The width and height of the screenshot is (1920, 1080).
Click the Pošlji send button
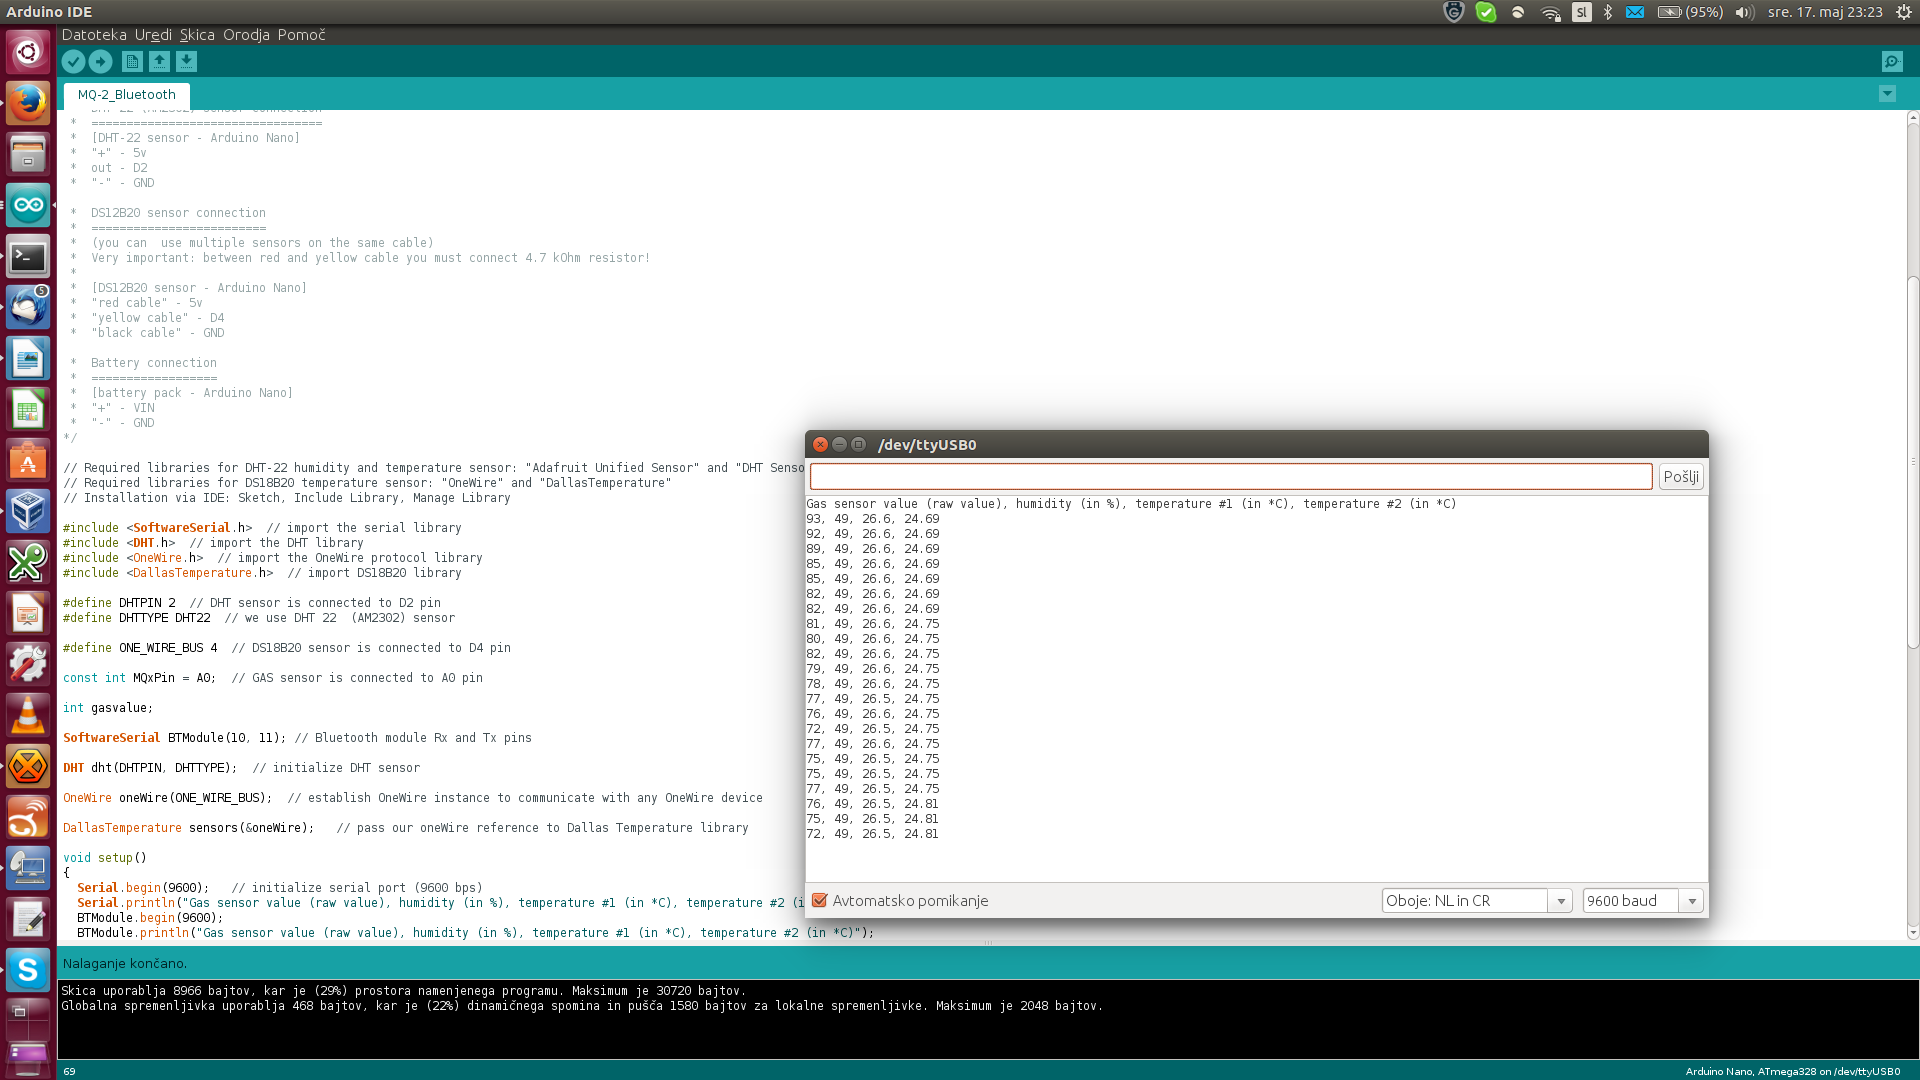tap(1681, 477)
